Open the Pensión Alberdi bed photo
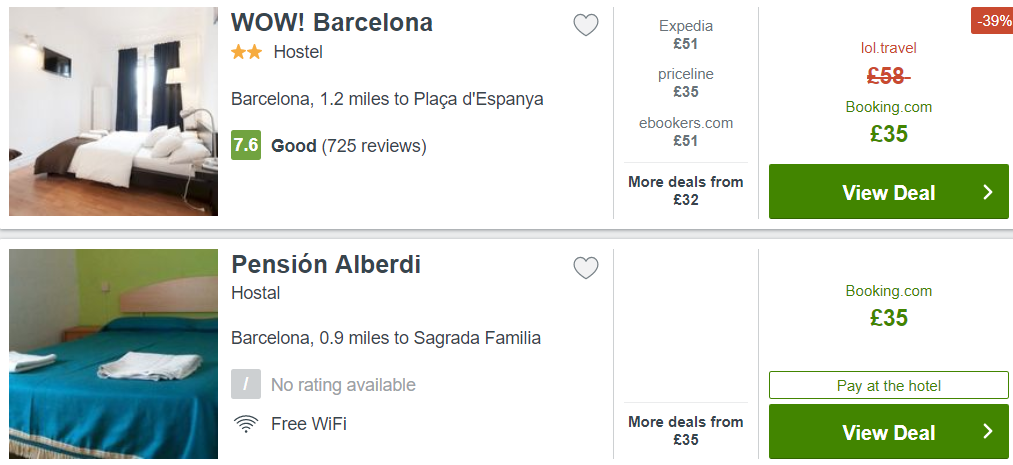The width and height of the screenshot is (1013, 465). pos(113,354)
